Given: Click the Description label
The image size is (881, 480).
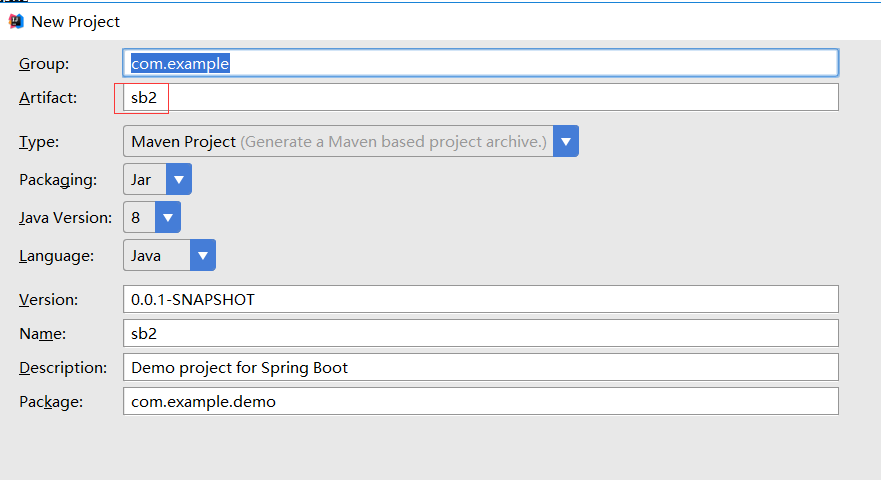Looking at the screenshot, I should (x=63, y=368).
